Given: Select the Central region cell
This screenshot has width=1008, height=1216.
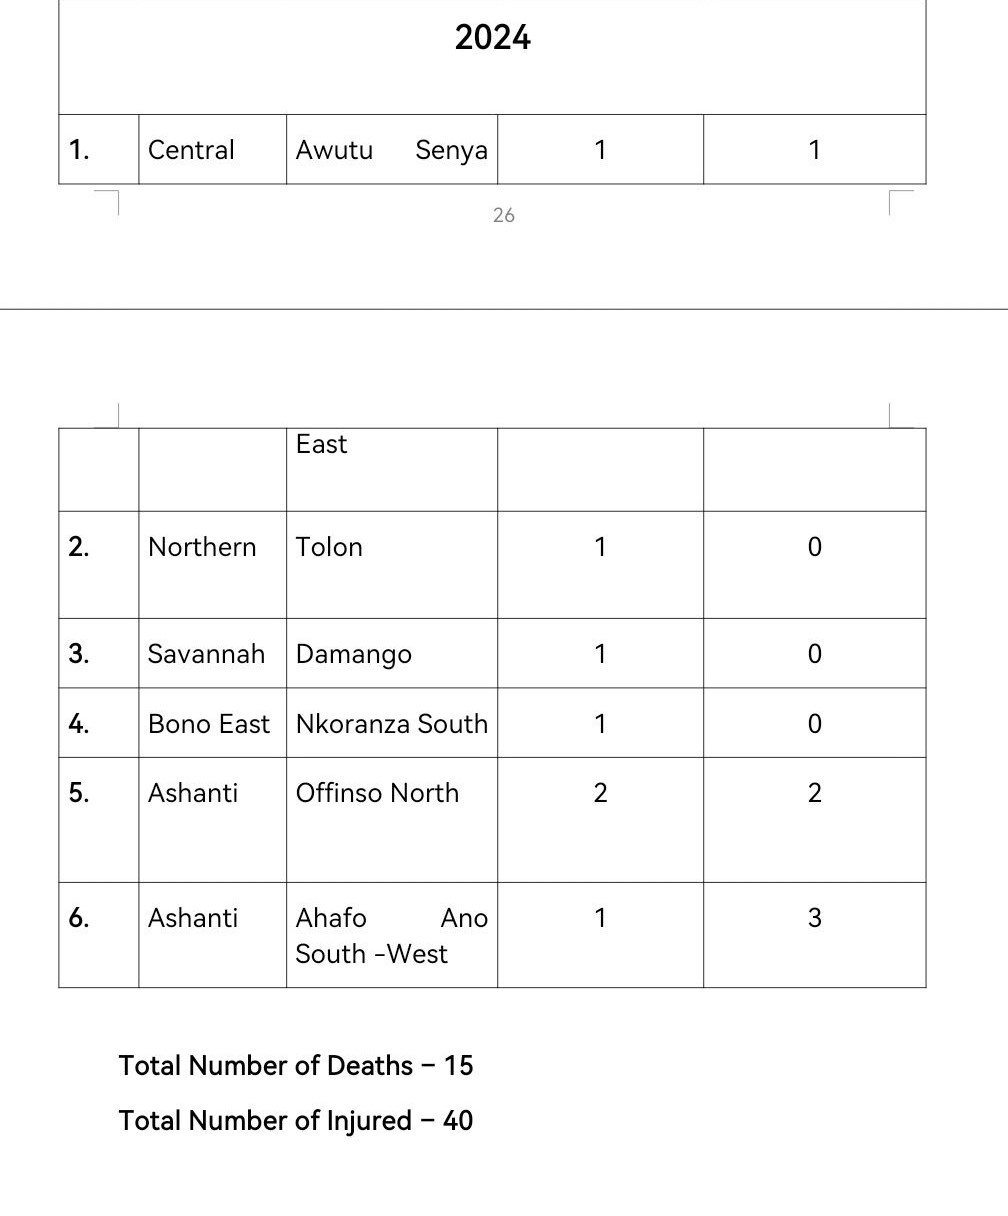Looking at the screenshot, I should pyautogui.click(x=191, y=150).
